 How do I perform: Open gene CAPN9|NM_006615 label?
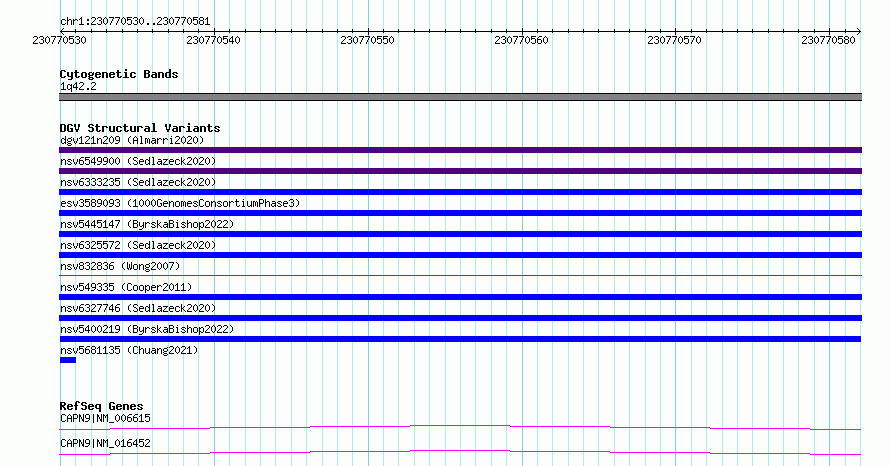coord(106,418)
